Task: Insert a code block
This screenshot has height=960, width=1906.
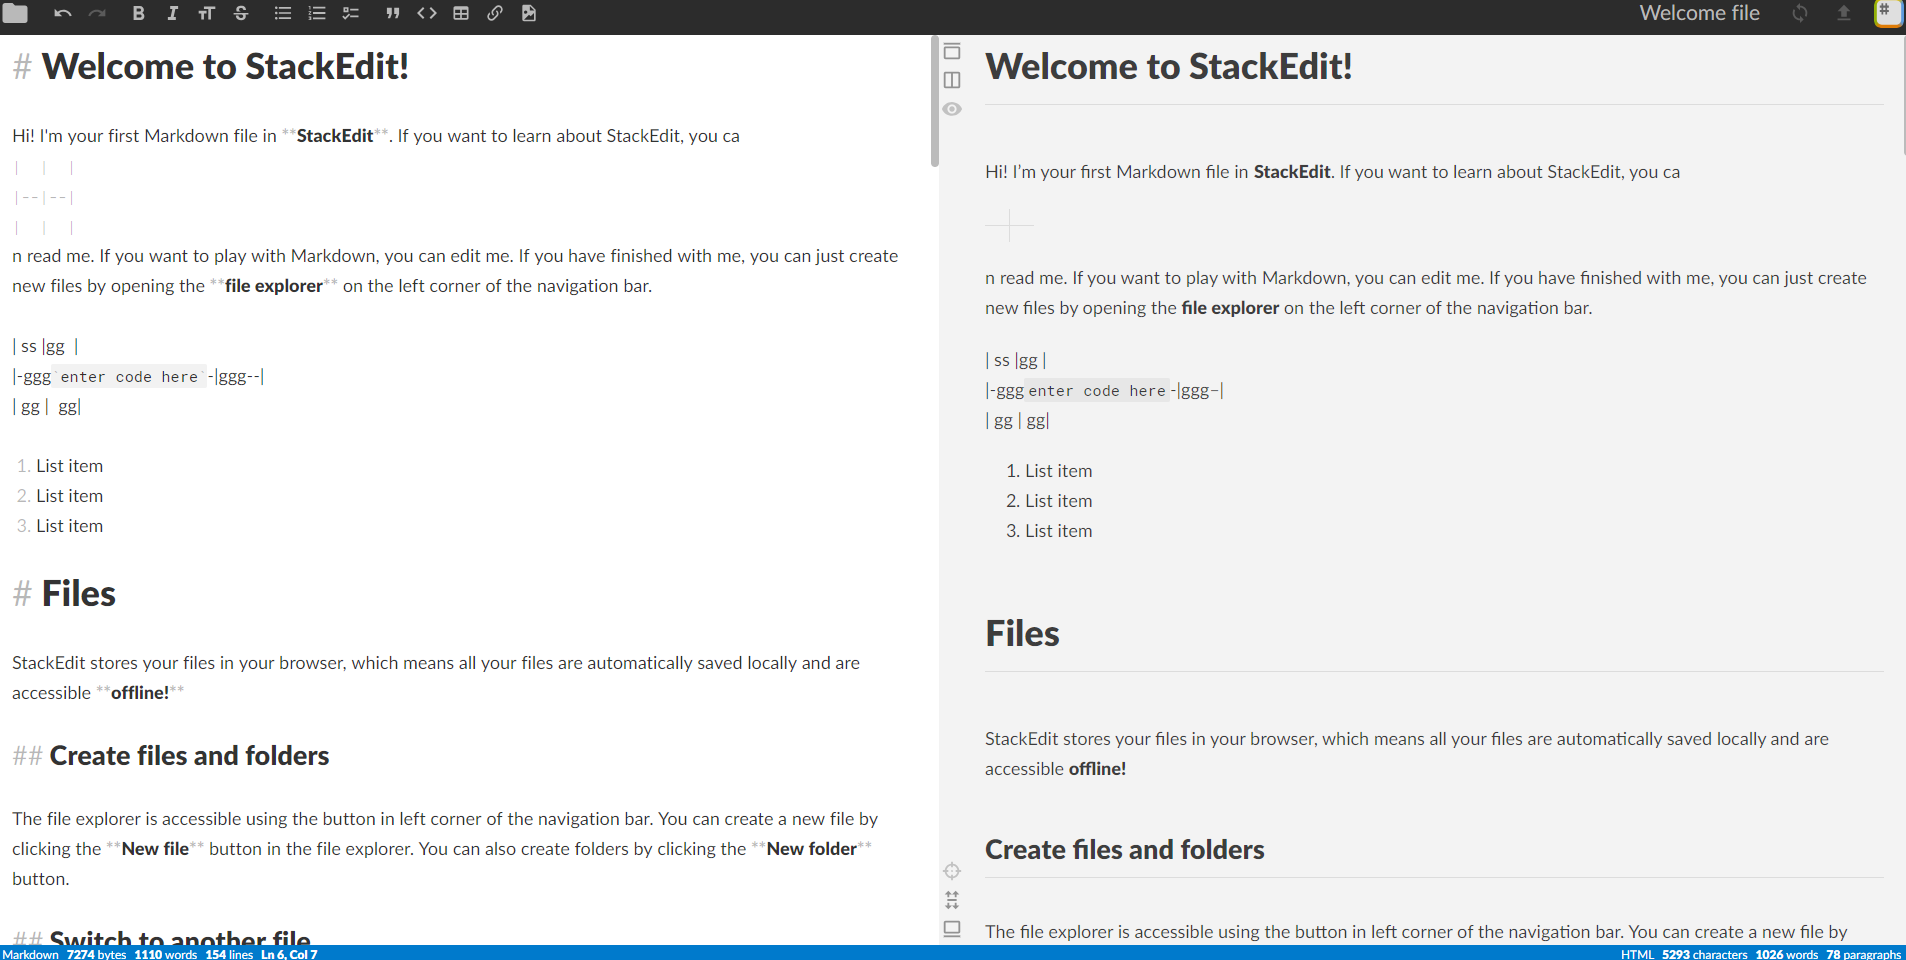Action: click(x=428, y=13)
